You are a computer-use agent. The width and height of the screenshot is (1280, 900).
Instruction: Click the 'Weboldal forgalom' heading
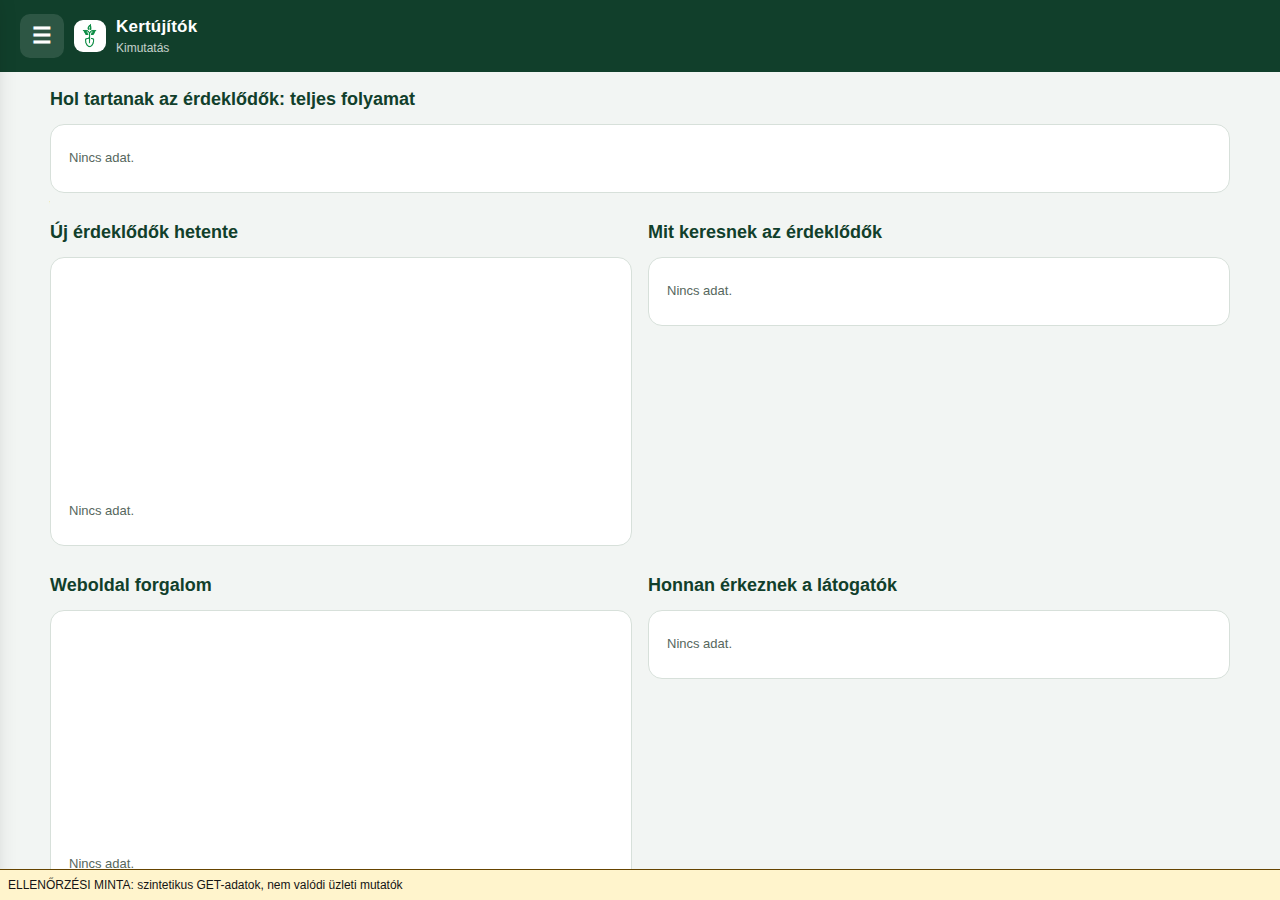coord(131,585)
